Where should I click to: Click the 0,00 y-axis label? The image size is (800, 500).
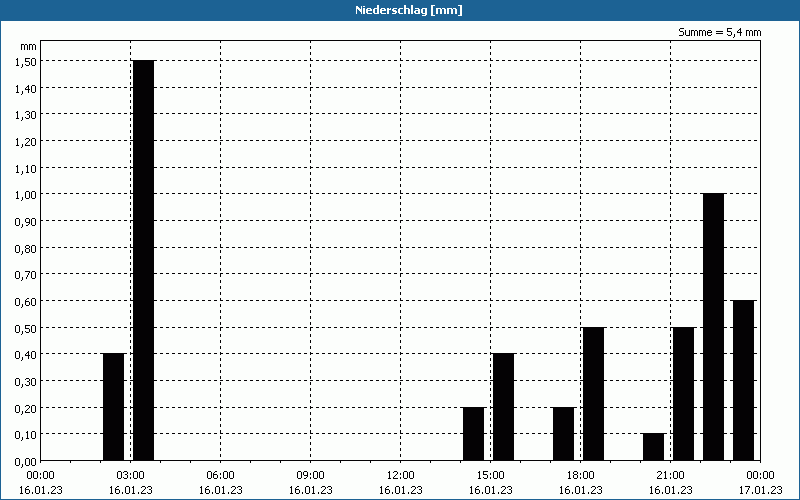[x=26, y=461]
